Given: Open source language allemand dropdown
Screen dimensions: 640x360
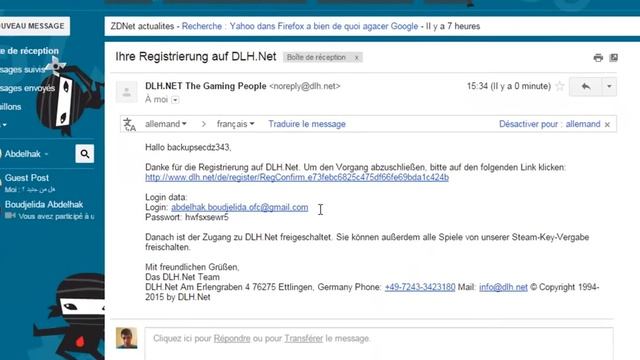Looking at the screenshot, I should pyautogui.click(x=166, y=124).
